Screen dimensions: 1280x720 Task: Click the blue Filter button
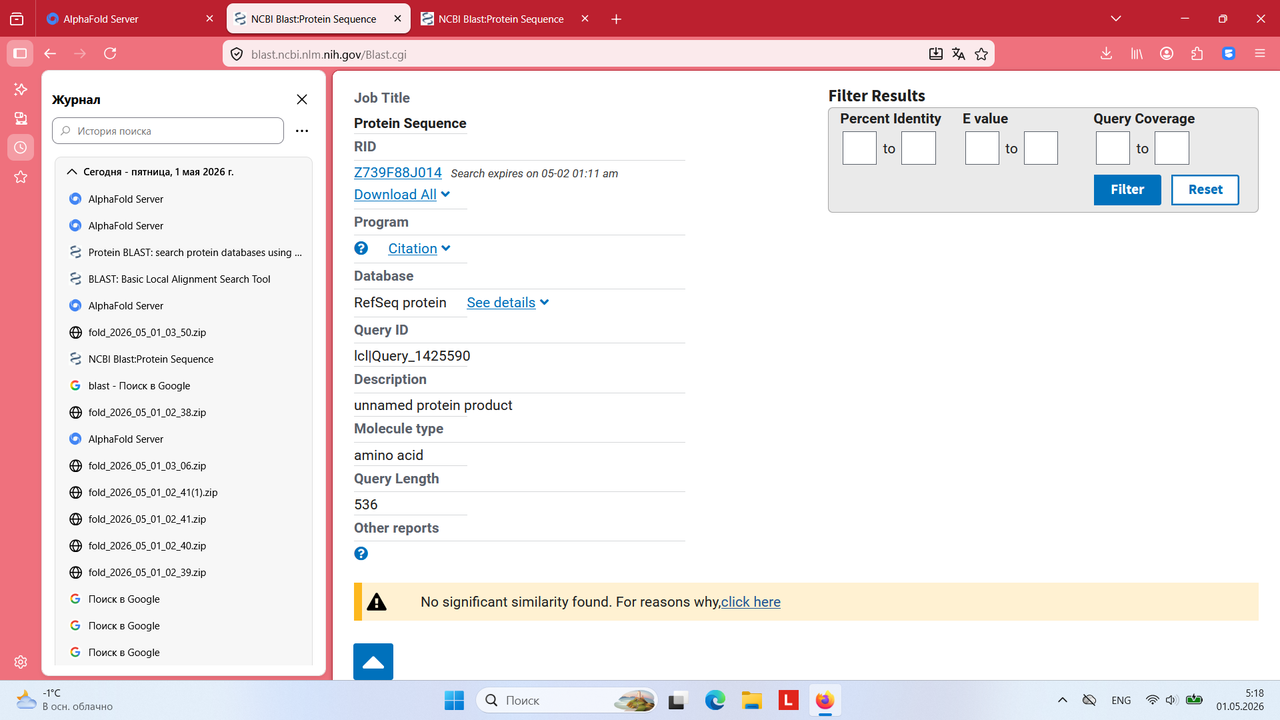[x=1127, y=189]
